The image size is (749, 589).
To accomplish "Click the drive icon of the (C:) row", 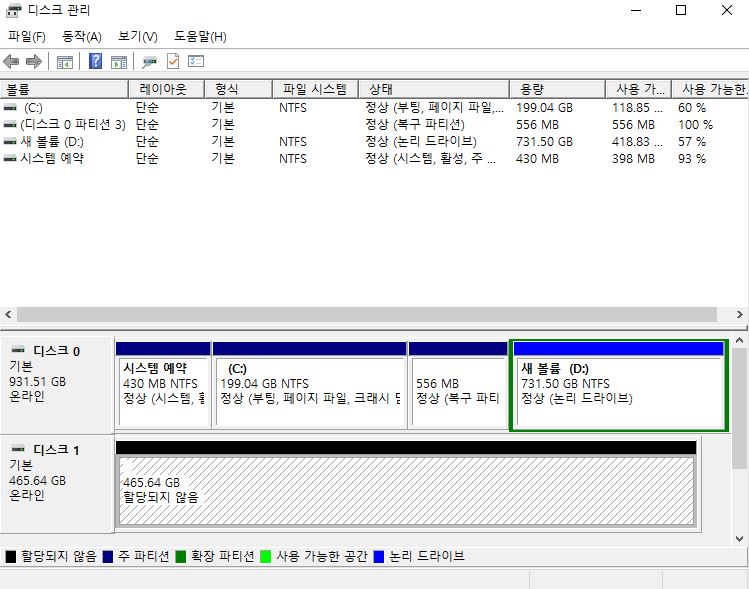I will 10,107.
